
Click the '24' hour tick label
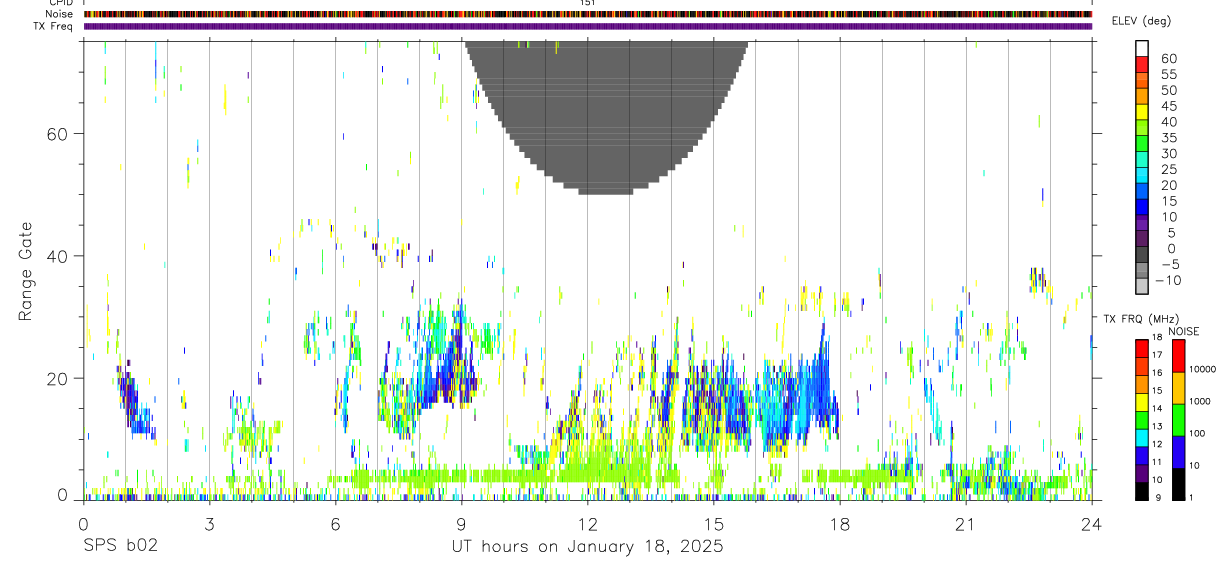(1091, 525)
